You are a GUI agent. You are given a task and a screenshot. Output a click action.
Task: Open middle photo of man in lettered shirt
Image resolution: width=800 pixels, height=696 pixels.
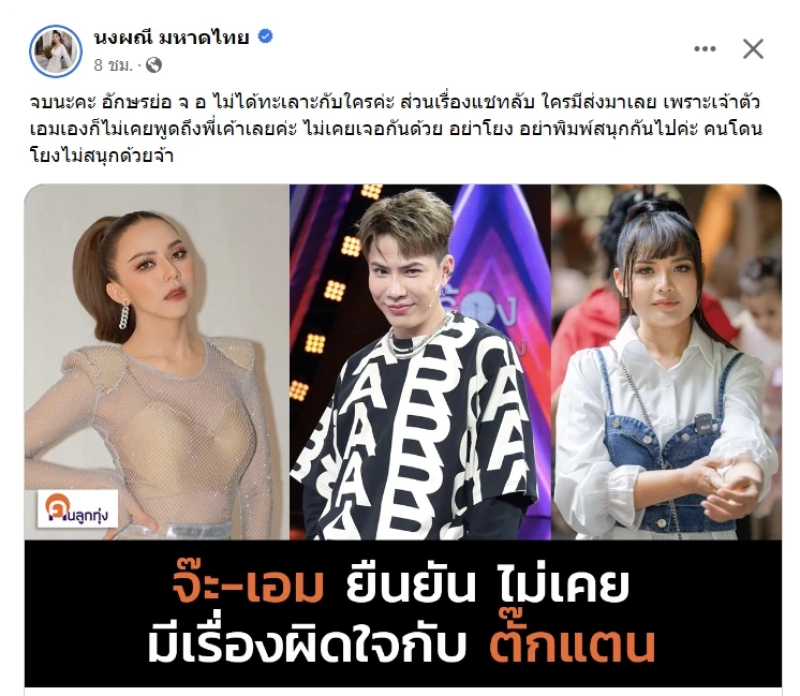[x=420, y=362]
